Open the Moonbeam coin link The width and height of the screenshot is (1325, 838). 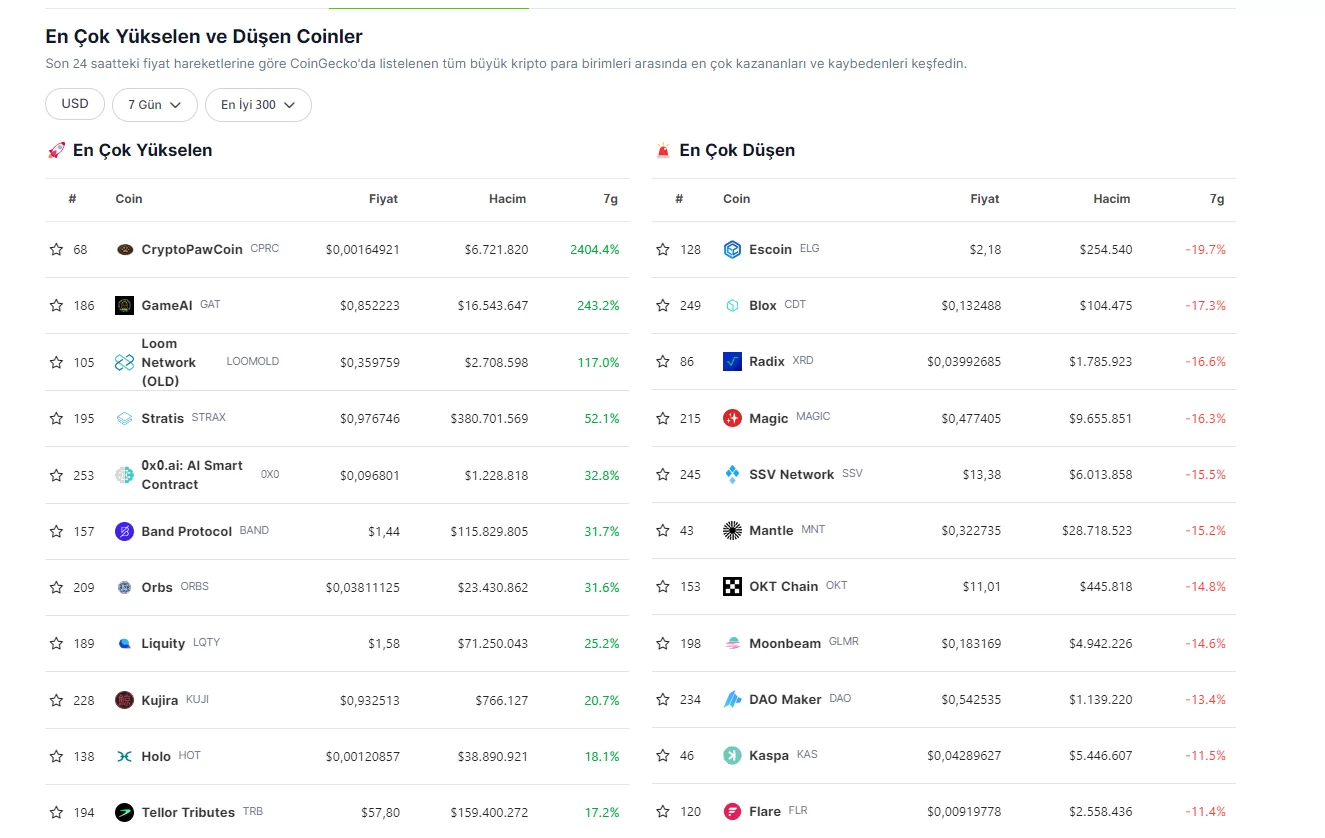784,644
